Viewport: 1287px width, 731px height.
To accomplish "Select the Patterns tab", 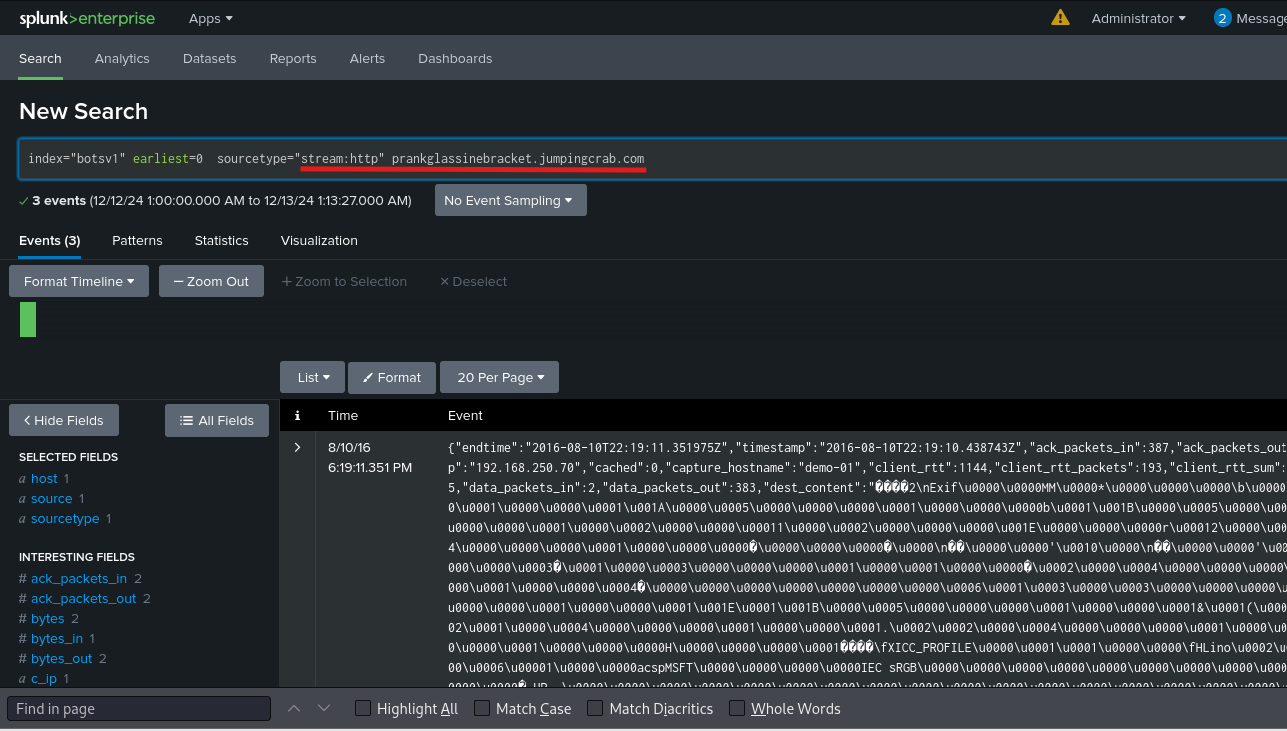I will [137, 240].
